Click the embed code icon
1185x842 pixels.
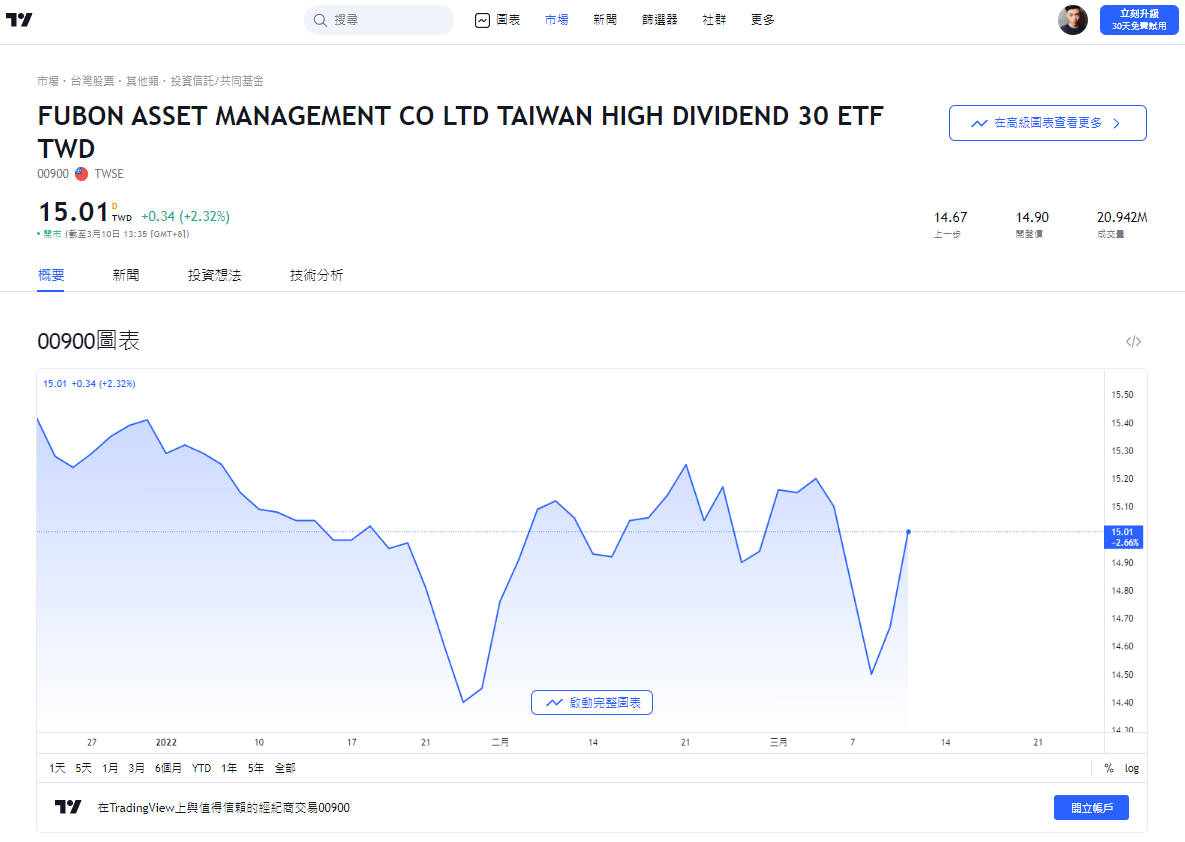click(1133, 342)
